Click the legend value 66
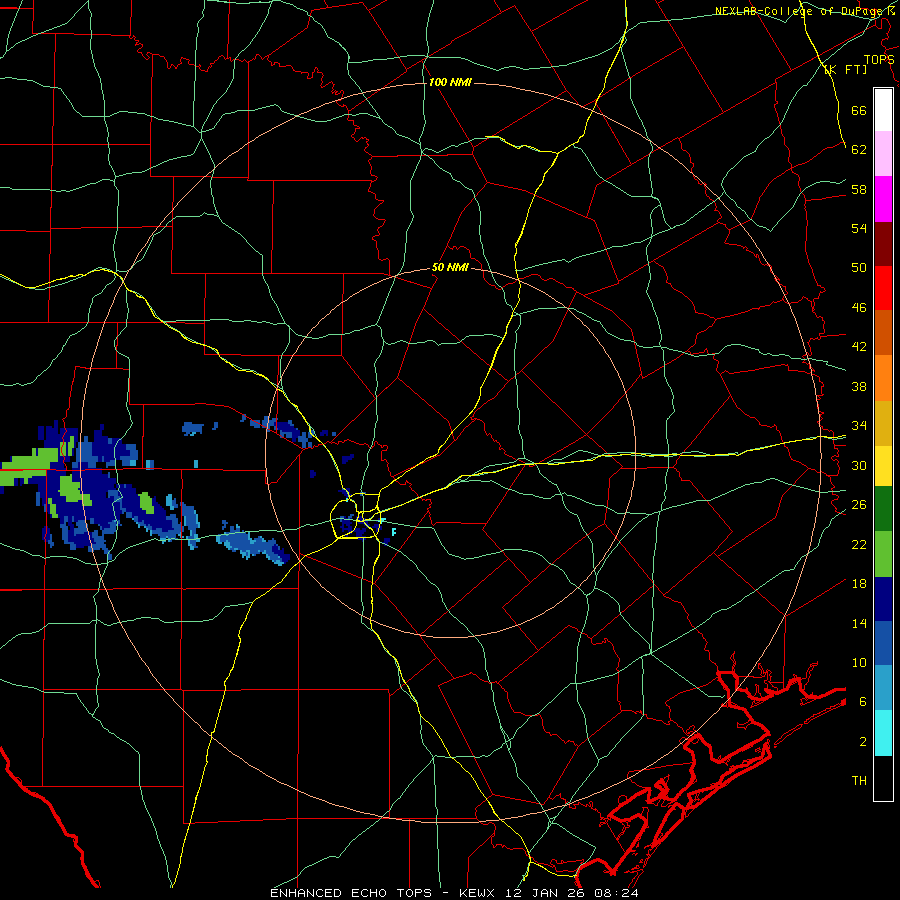Image resolution: width=900 pixels, height=900 pixels. [859, 110]
